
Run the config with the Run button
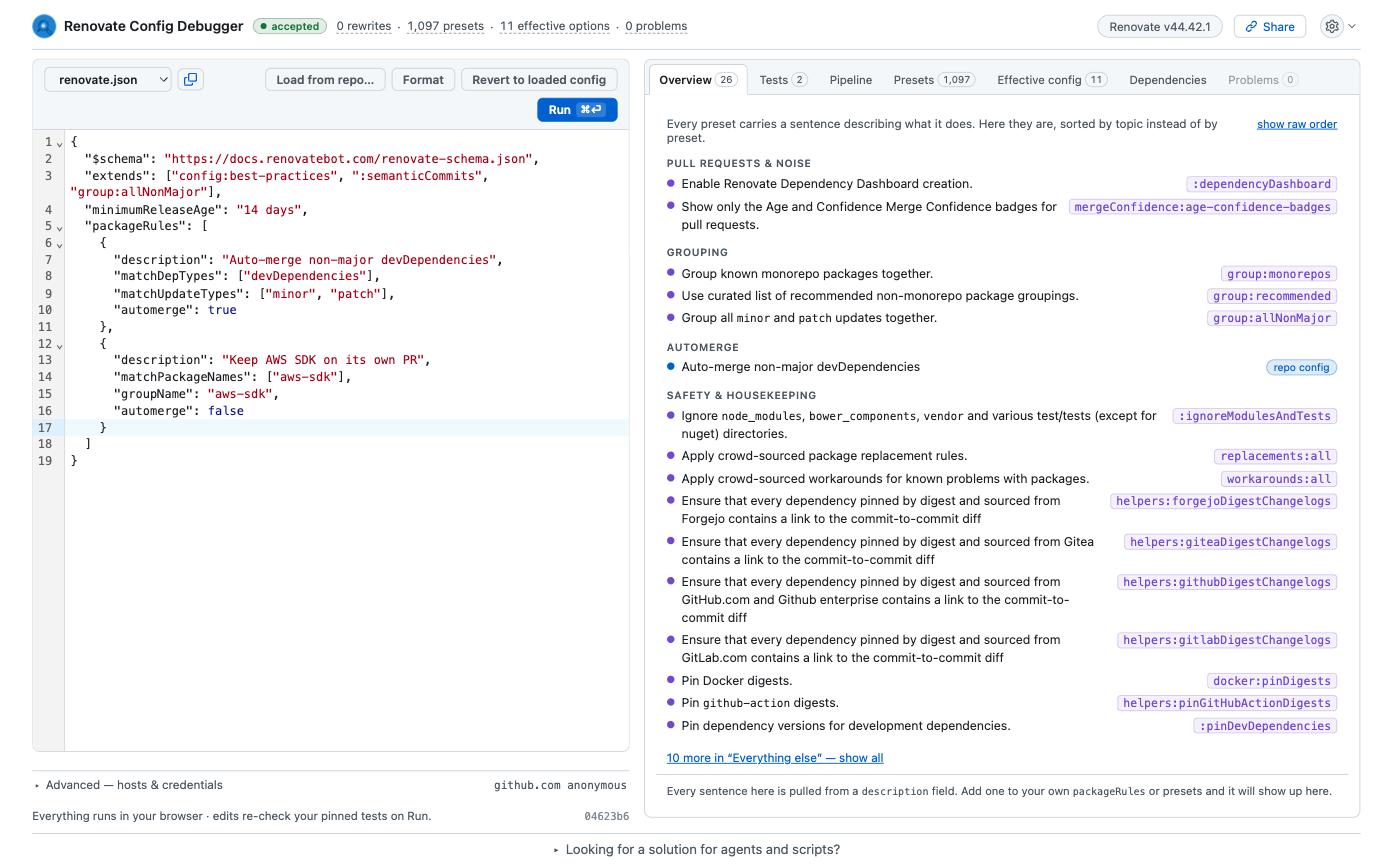coord(577,110)
